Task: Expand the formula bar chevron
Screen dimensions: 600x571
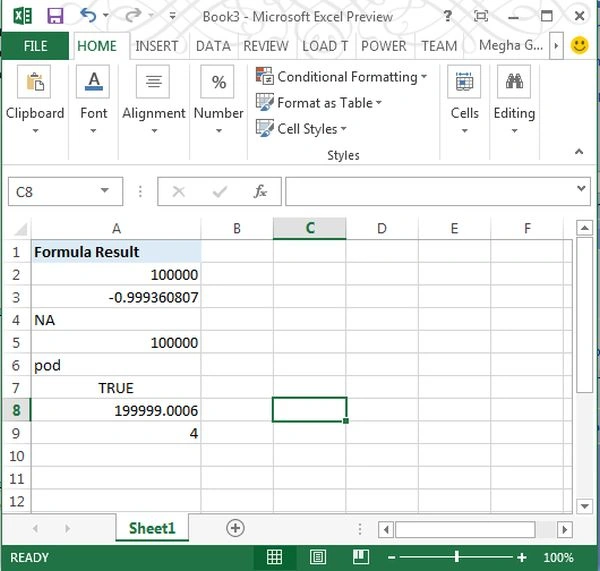Action: tap(581, 188)
